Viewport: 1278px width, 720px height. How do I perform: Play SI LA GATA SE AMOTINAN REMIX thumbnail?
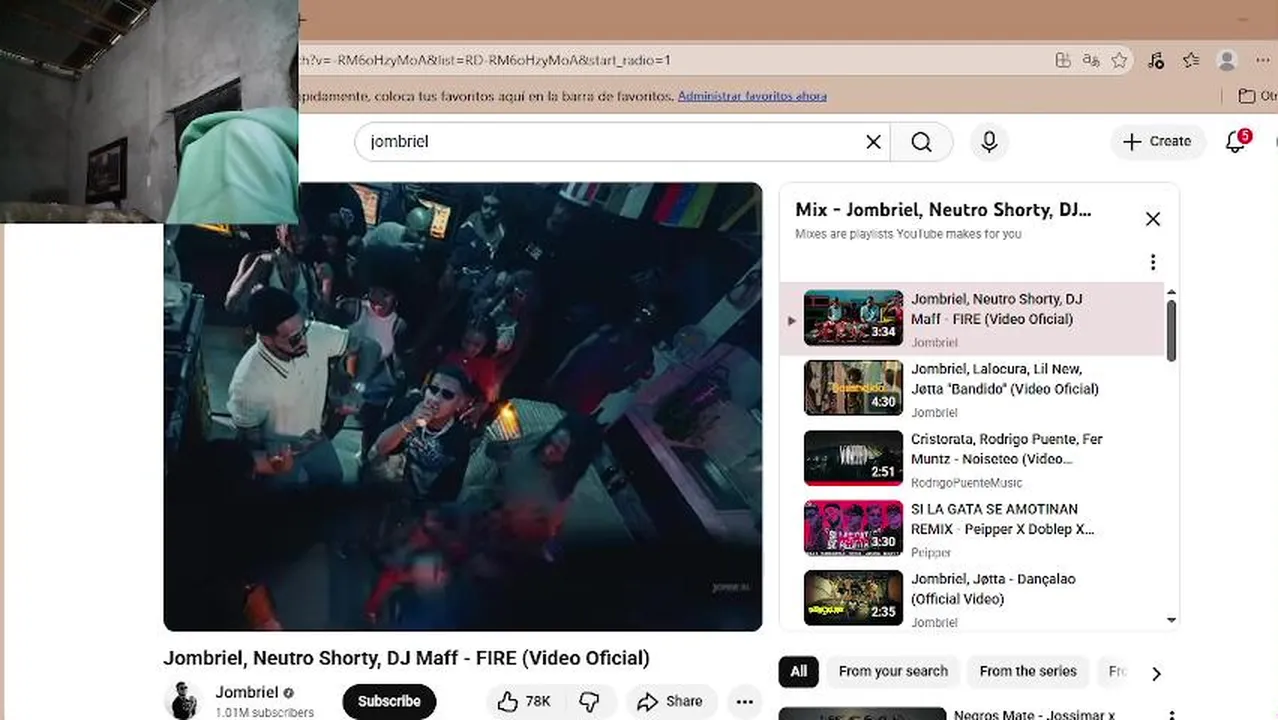tap(853, 528)
